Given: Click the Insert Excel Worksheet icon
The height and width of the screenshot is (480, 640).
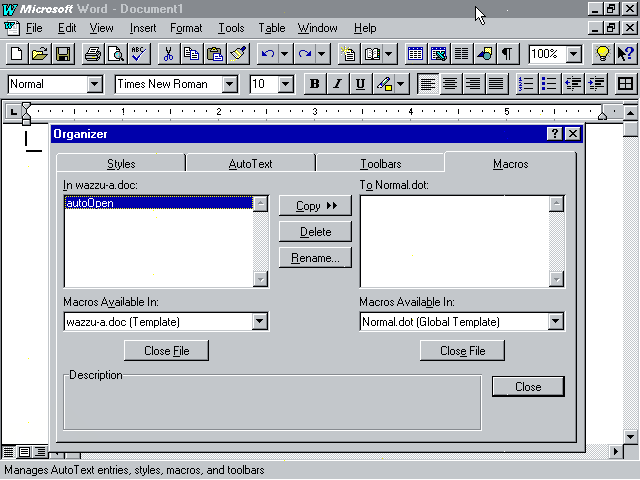Looking at the screenshot, I should click(x=439, y=54).
